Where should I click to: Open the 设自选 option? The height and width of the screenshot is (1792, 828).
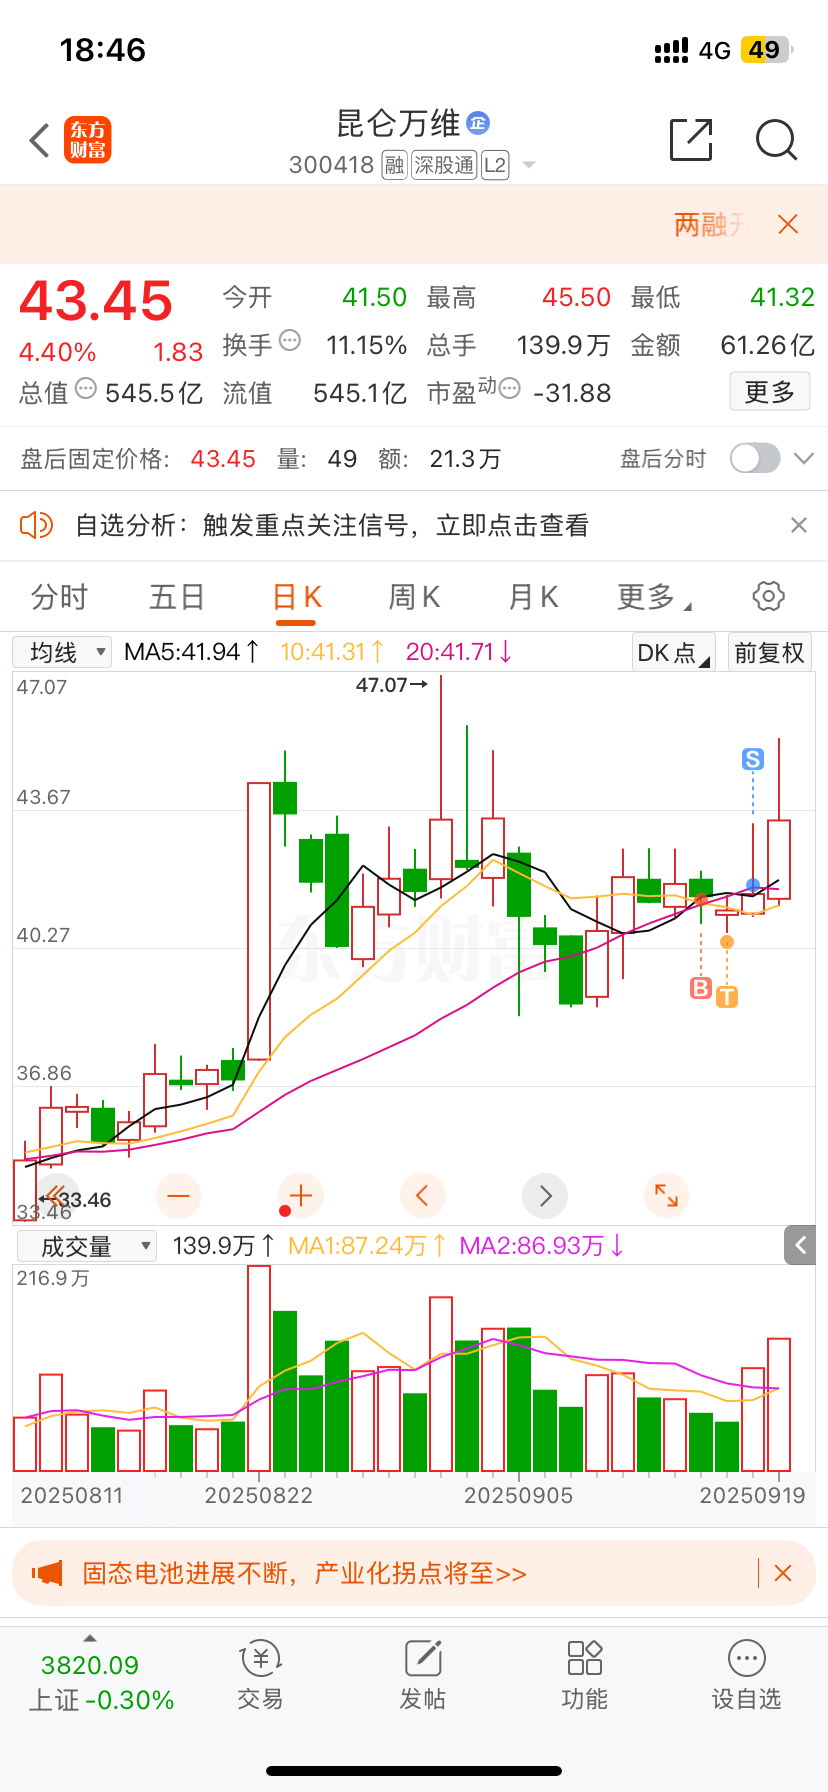(x=746, y=1676)
